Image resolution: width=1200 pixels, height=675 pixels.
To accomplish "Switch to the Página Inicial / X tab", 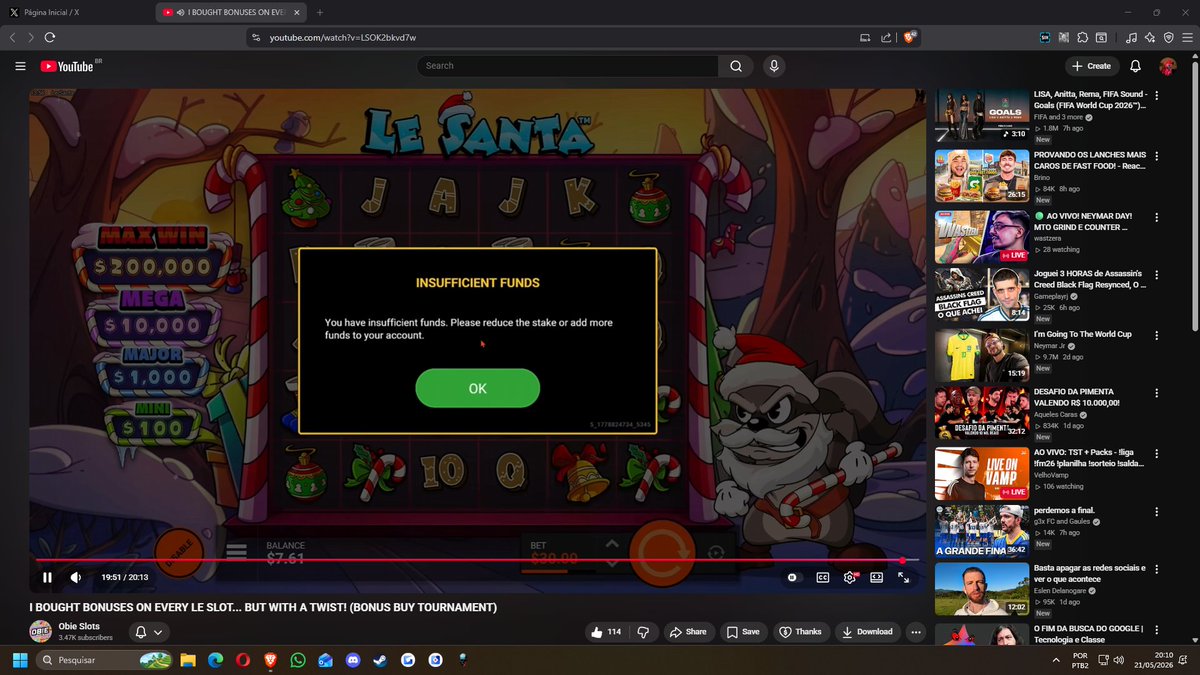I will 78,12.
